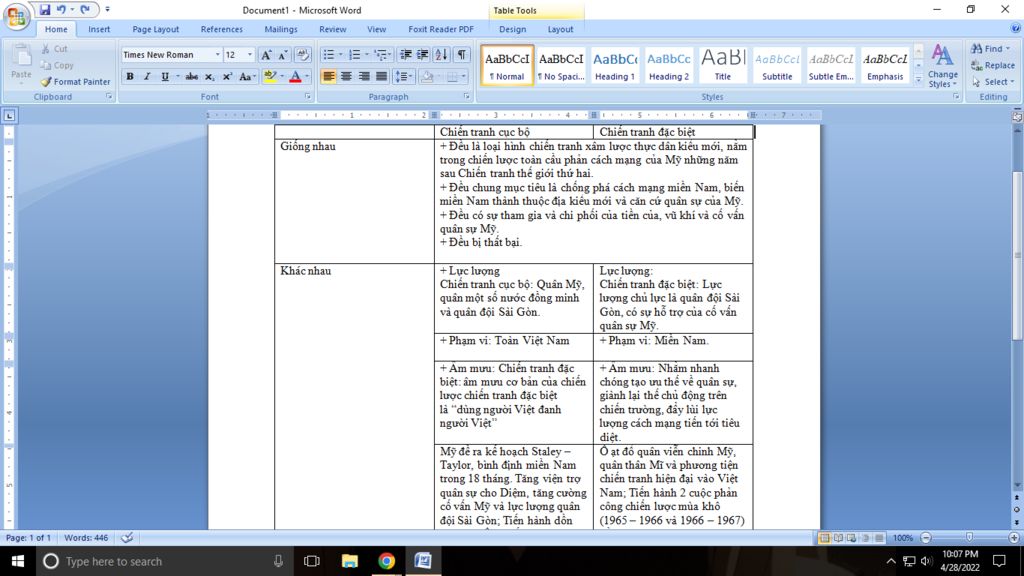Grow font size with the A-up icon
The image size is (1024, 576).
click(x=266, y=55)
